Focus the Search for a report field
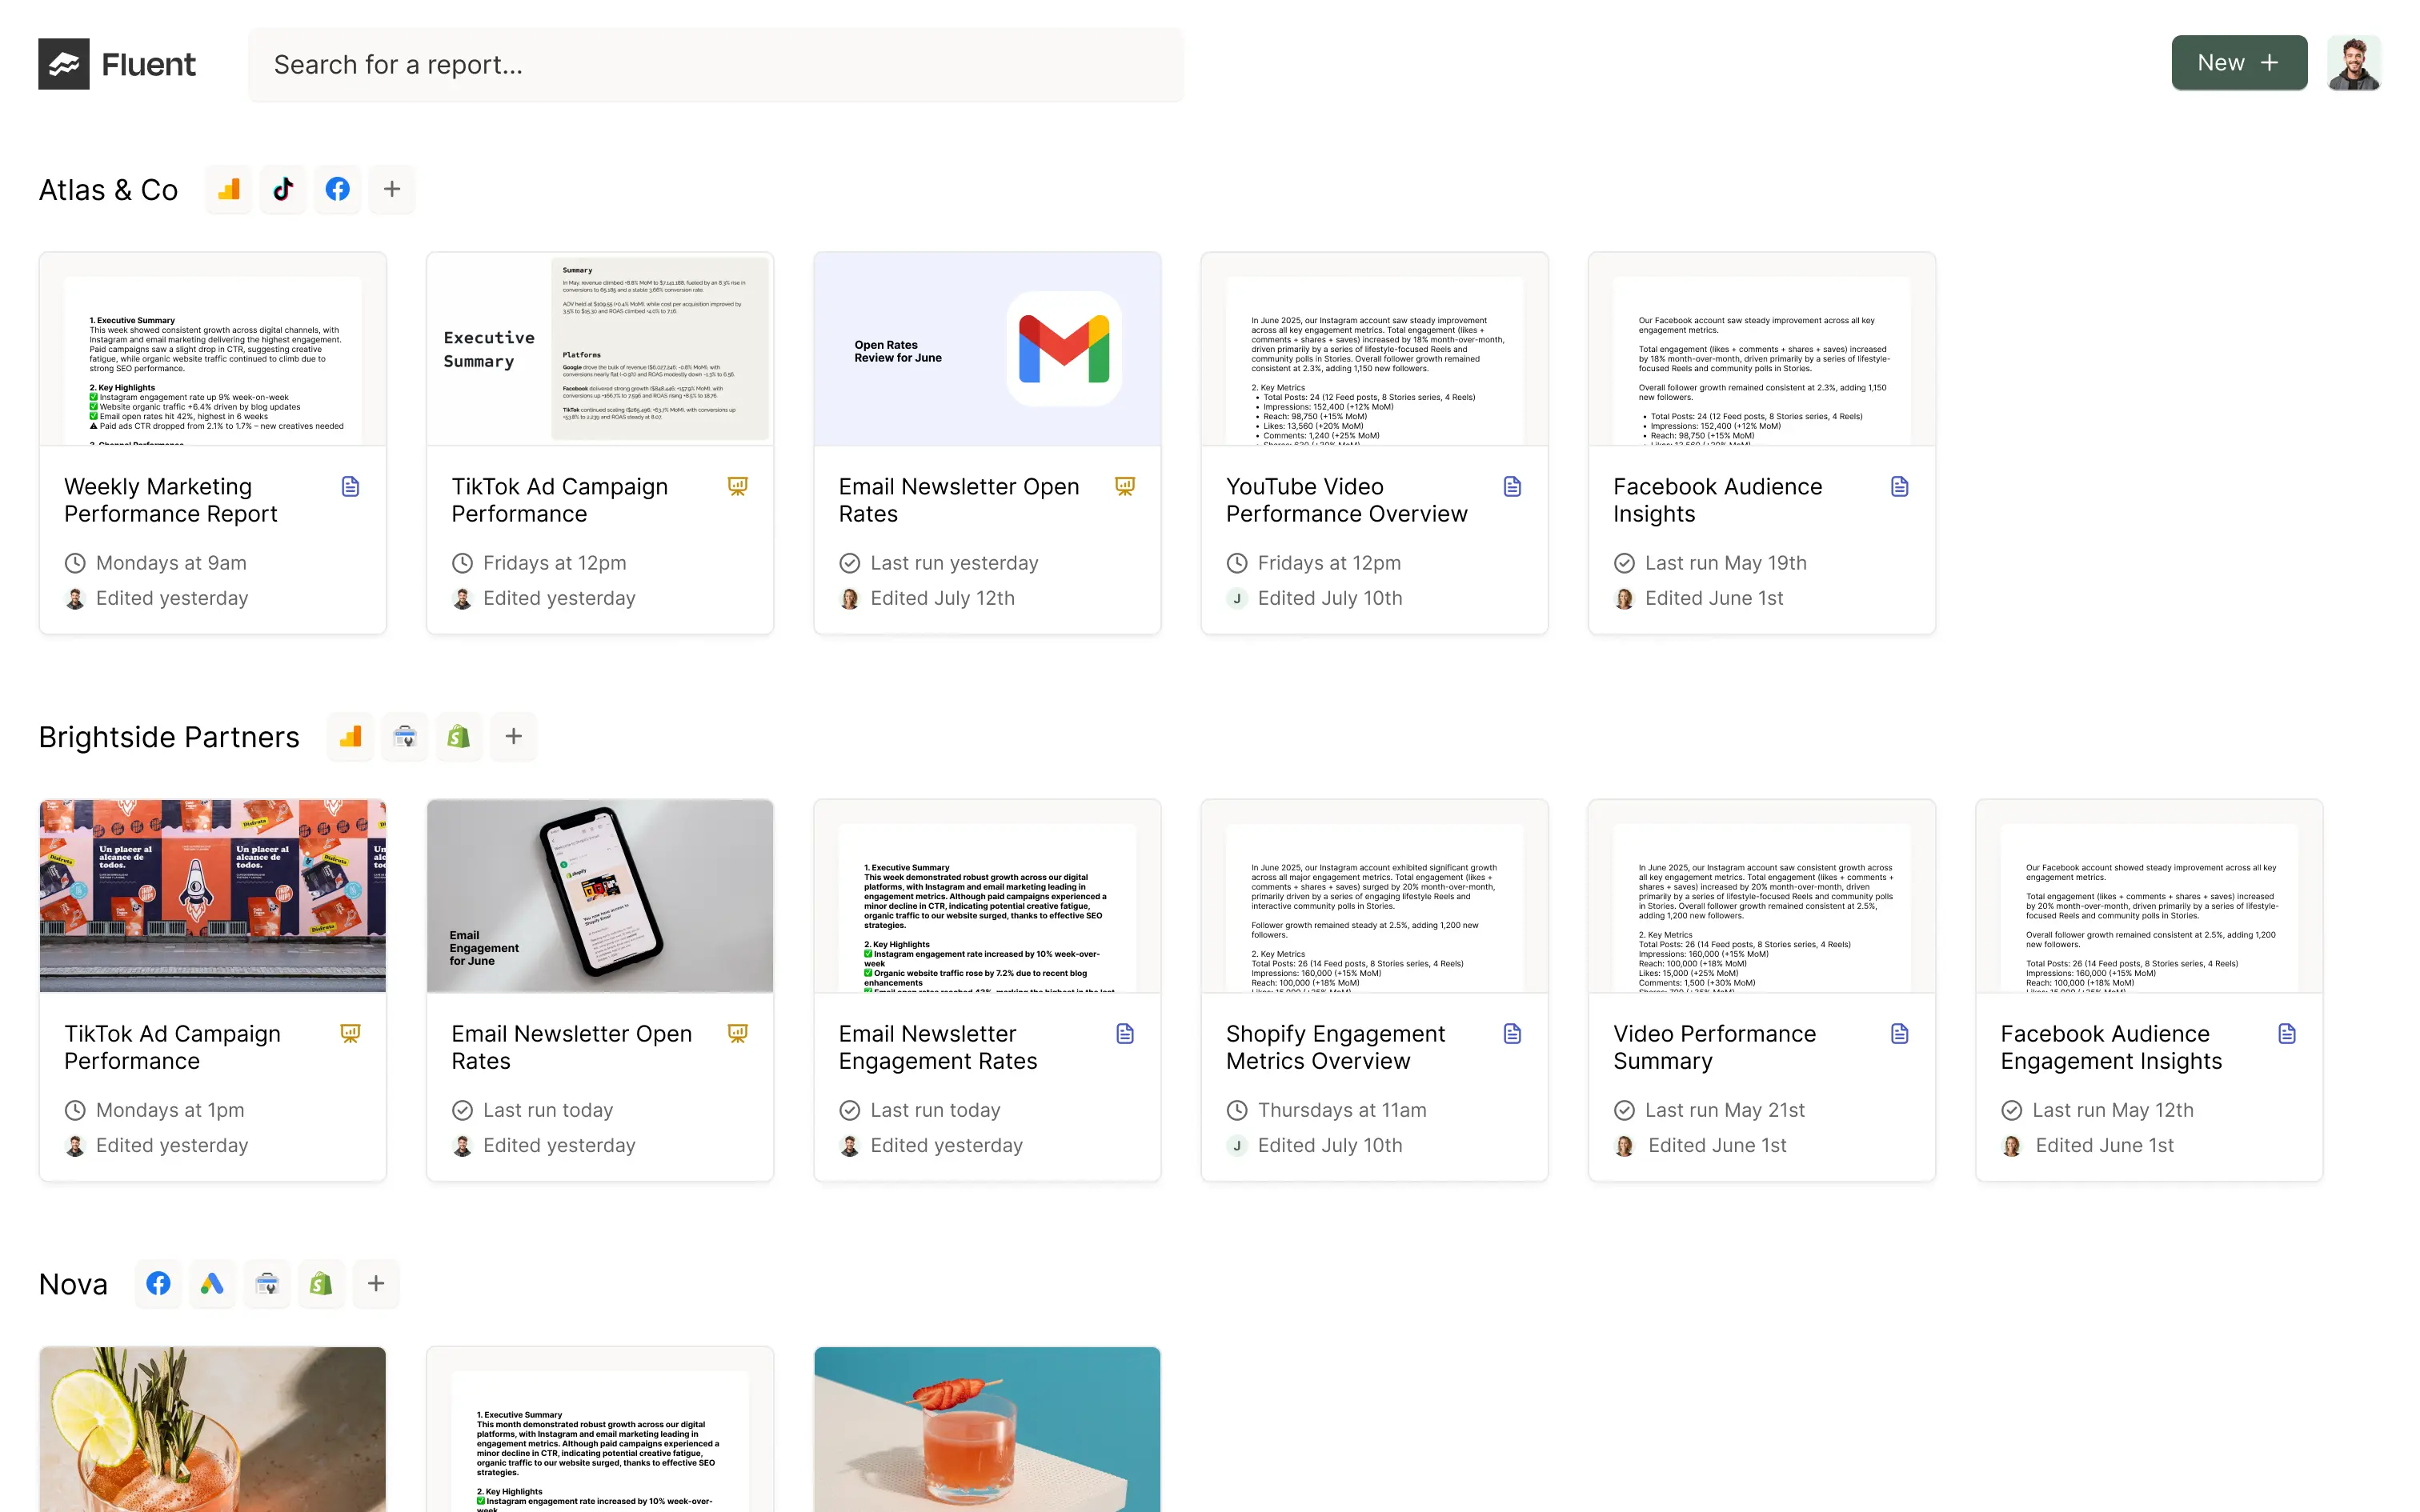 pyautogui.click(x=715, y=65)
